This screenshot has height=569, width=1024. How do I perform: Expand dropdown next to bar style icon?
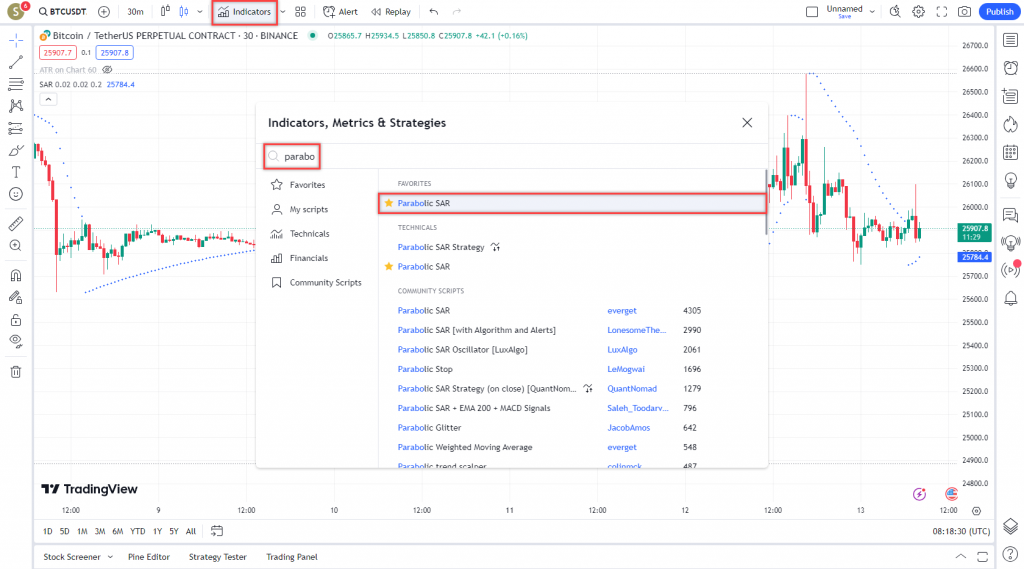[x=200, y=12]
